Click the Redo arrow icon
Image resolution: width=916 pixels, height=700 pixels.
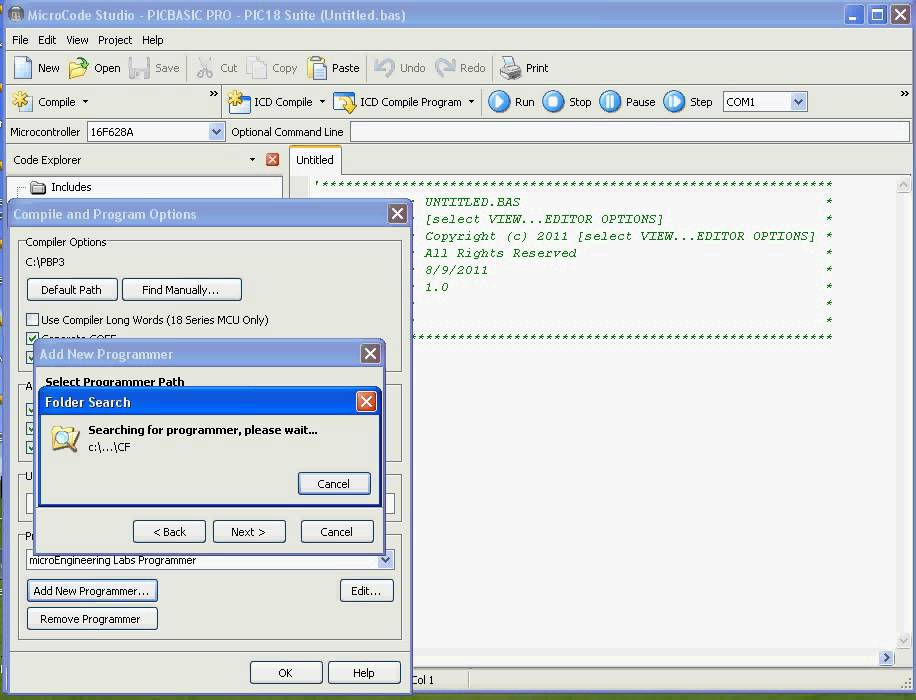point(445,68)
